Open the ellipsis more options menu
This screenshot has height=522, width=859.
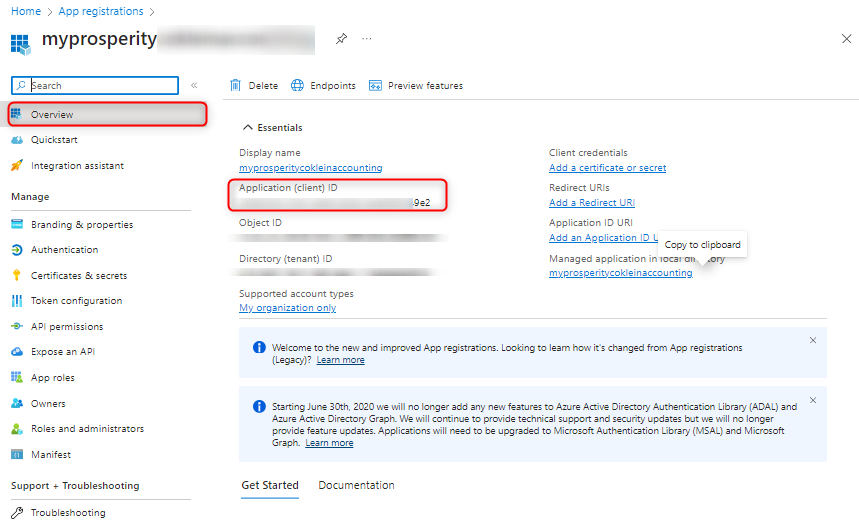click(x=366, y=39)
